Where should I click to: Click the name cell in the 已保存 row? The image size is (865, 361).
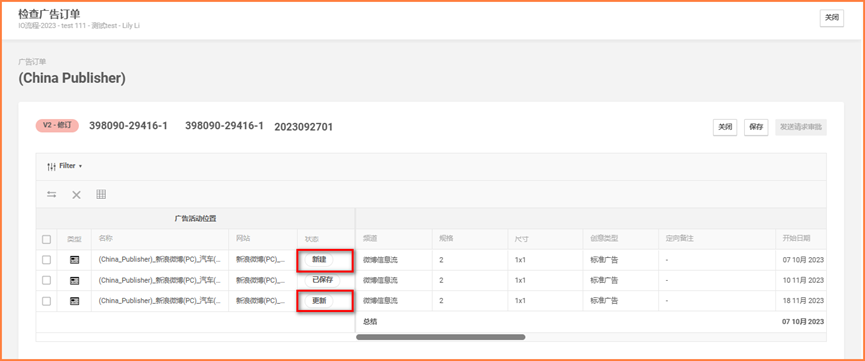click(x=160, y=280)
